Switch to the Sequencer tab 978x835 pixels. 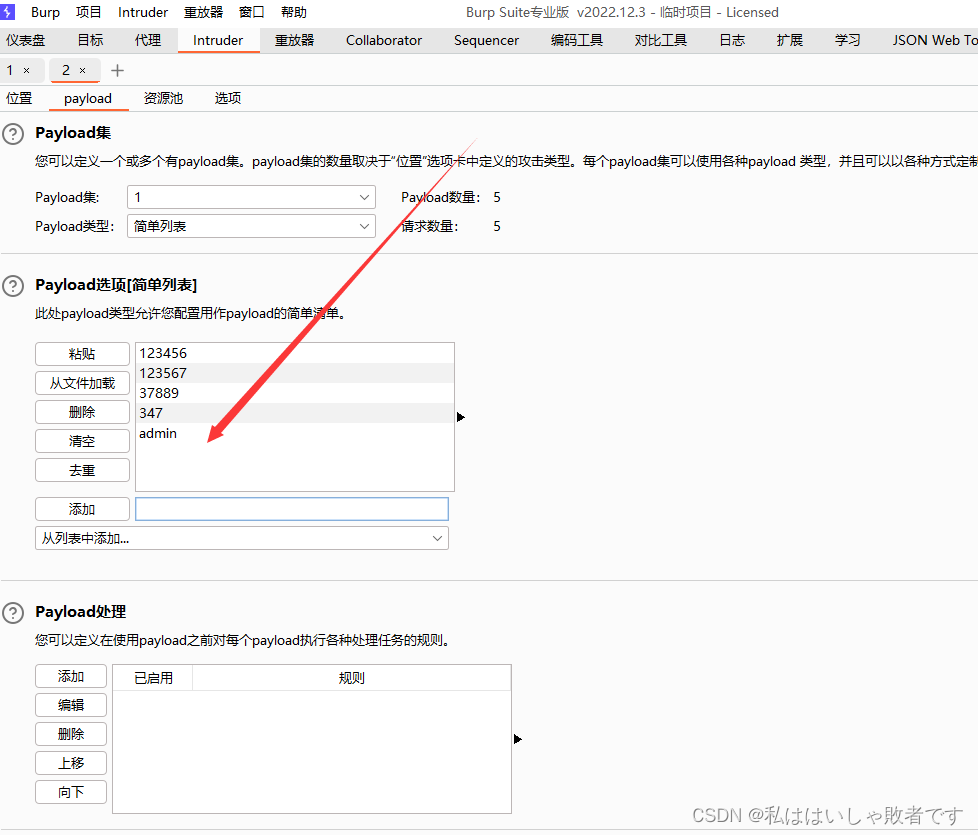coord(487,41)
